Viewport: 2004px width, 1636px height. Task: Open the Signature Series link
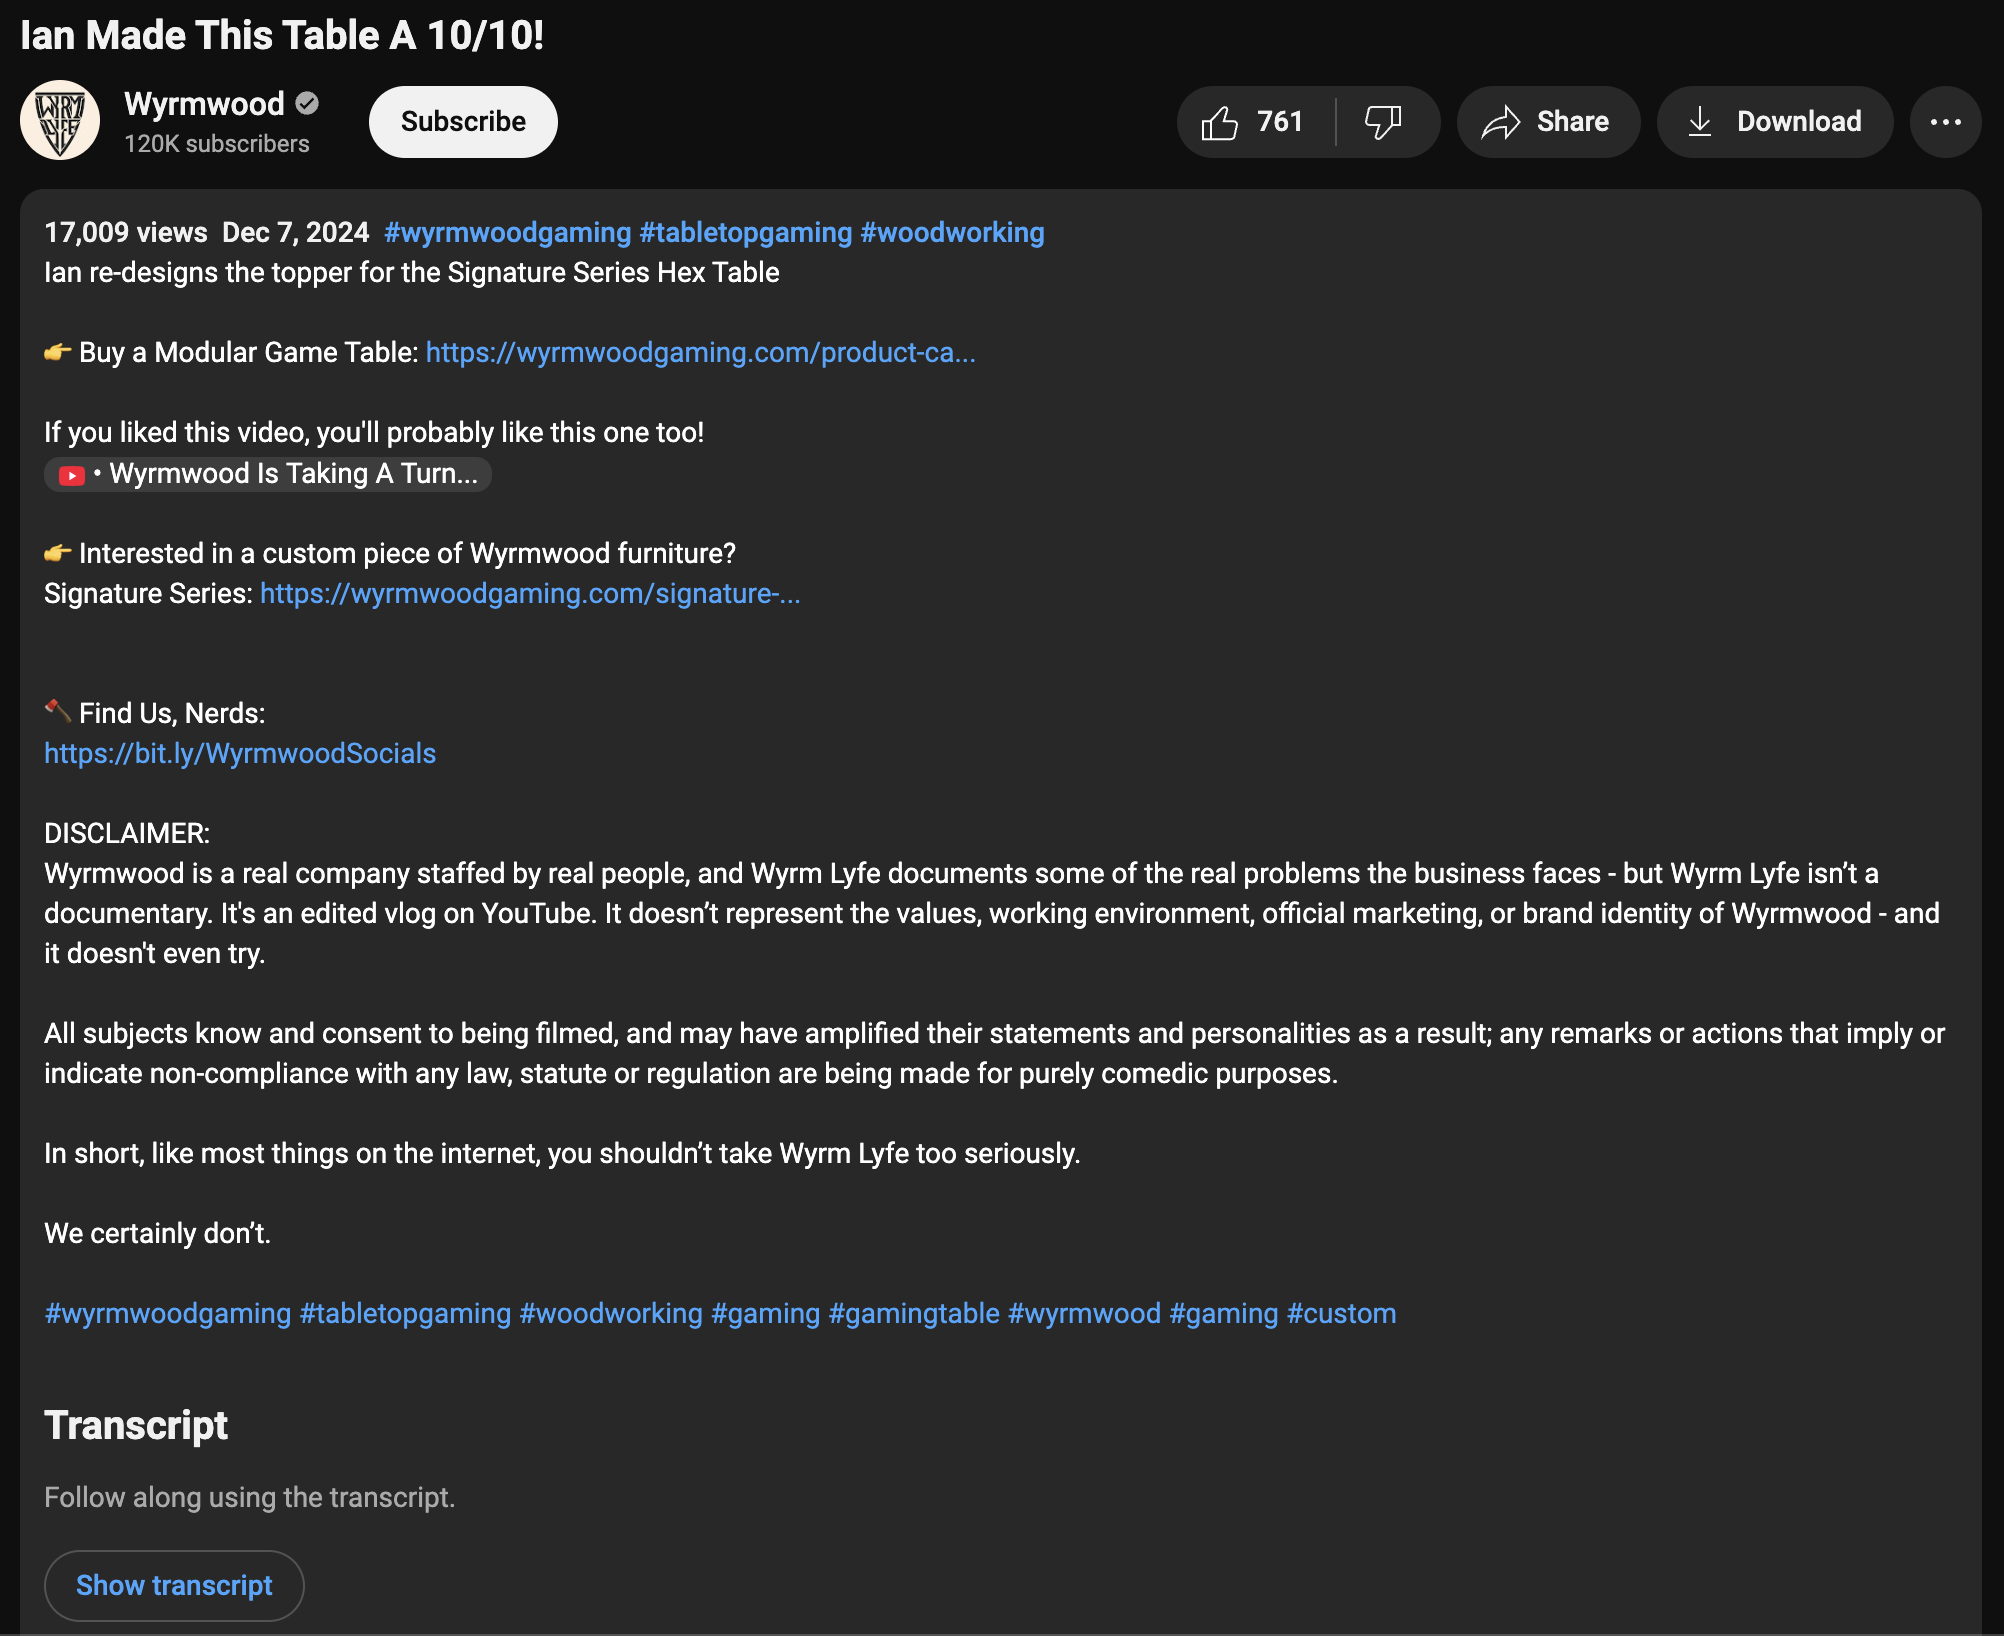pyautogui.click(x=530, y=594)
